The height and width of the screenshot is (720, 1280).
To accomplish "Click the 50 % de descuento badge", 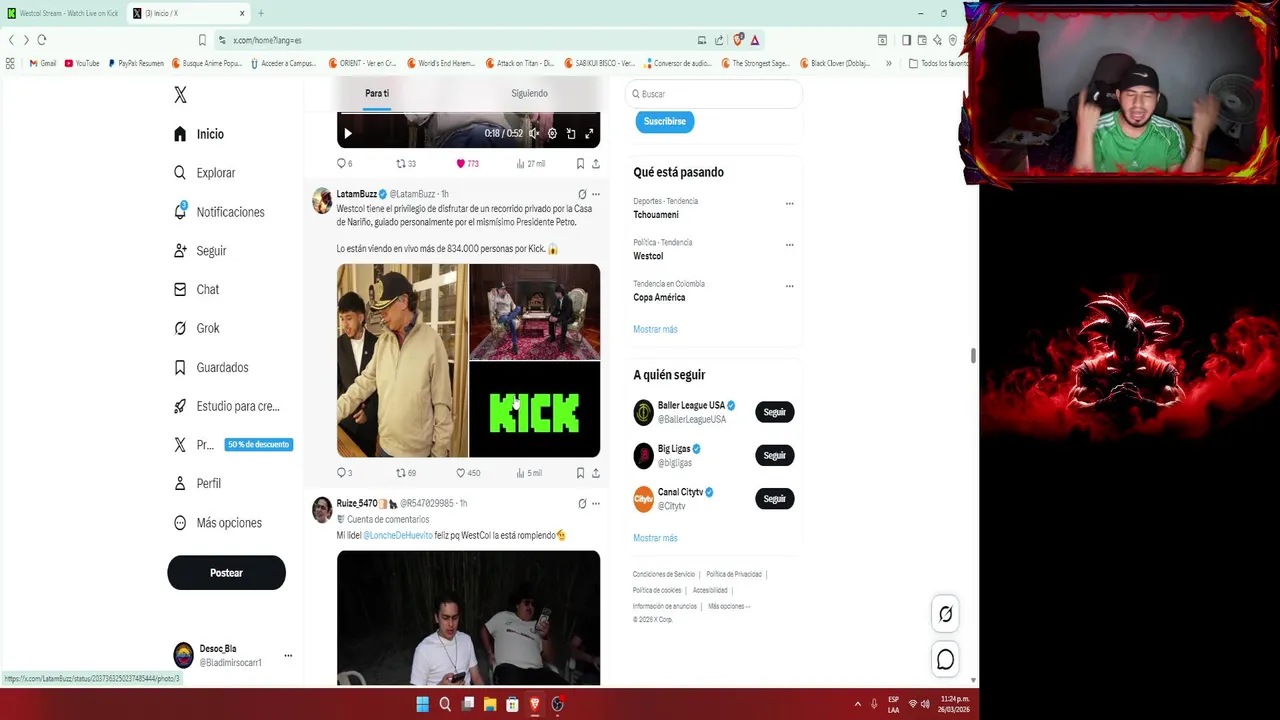I will click(259, 445).
